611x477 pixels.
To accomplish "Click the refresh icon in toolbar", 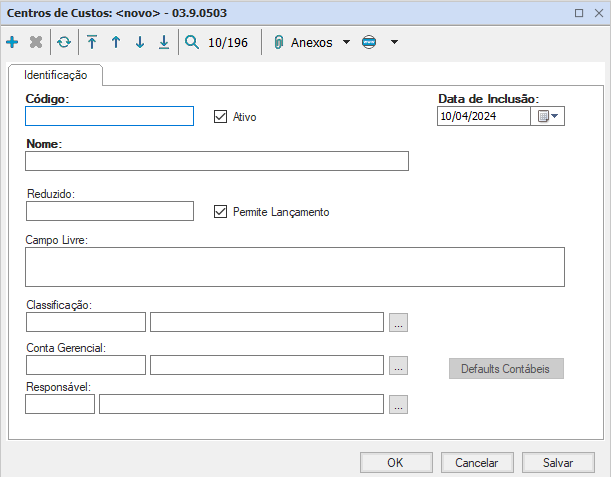I will coord(64,43).
